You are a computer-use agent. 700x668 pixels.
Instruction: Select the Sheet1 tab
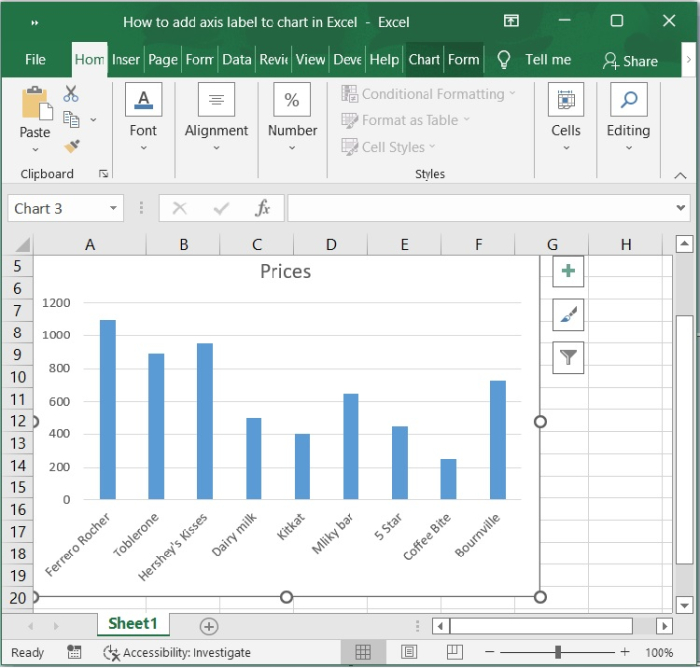(133, 623)
